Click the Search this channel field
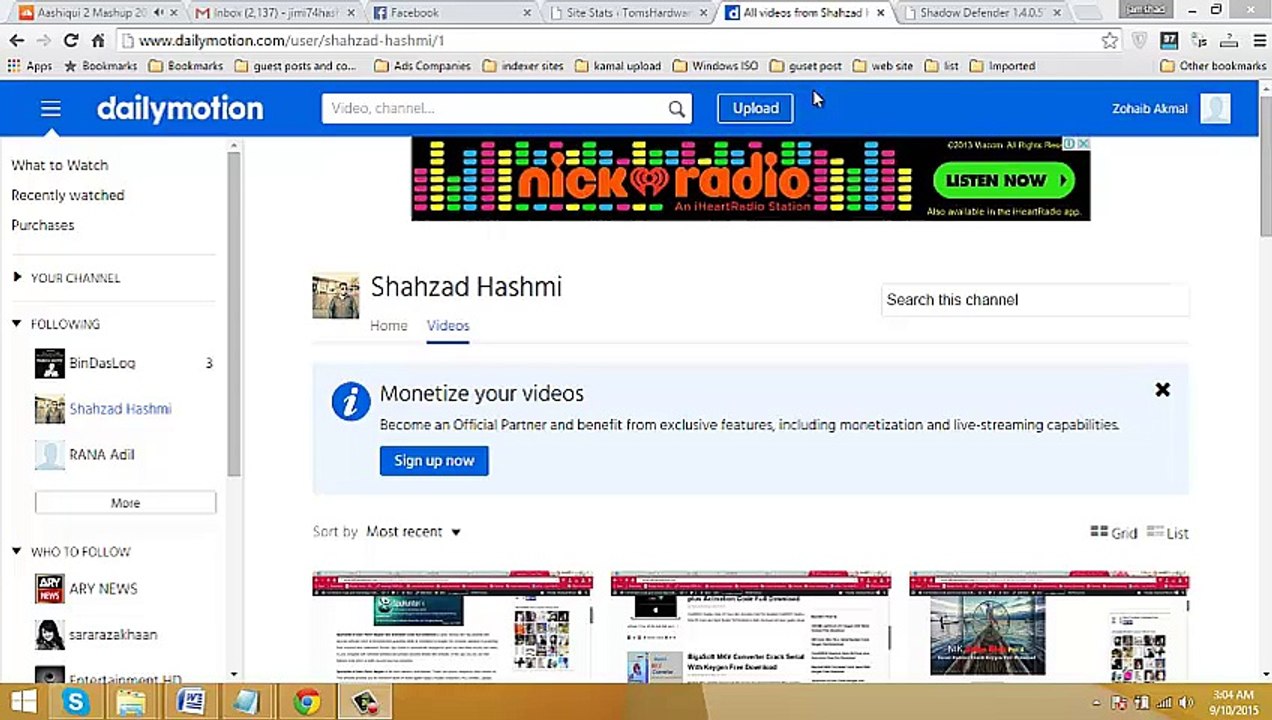This screenshot has height=720, width=1272. tap(1035, 300)
